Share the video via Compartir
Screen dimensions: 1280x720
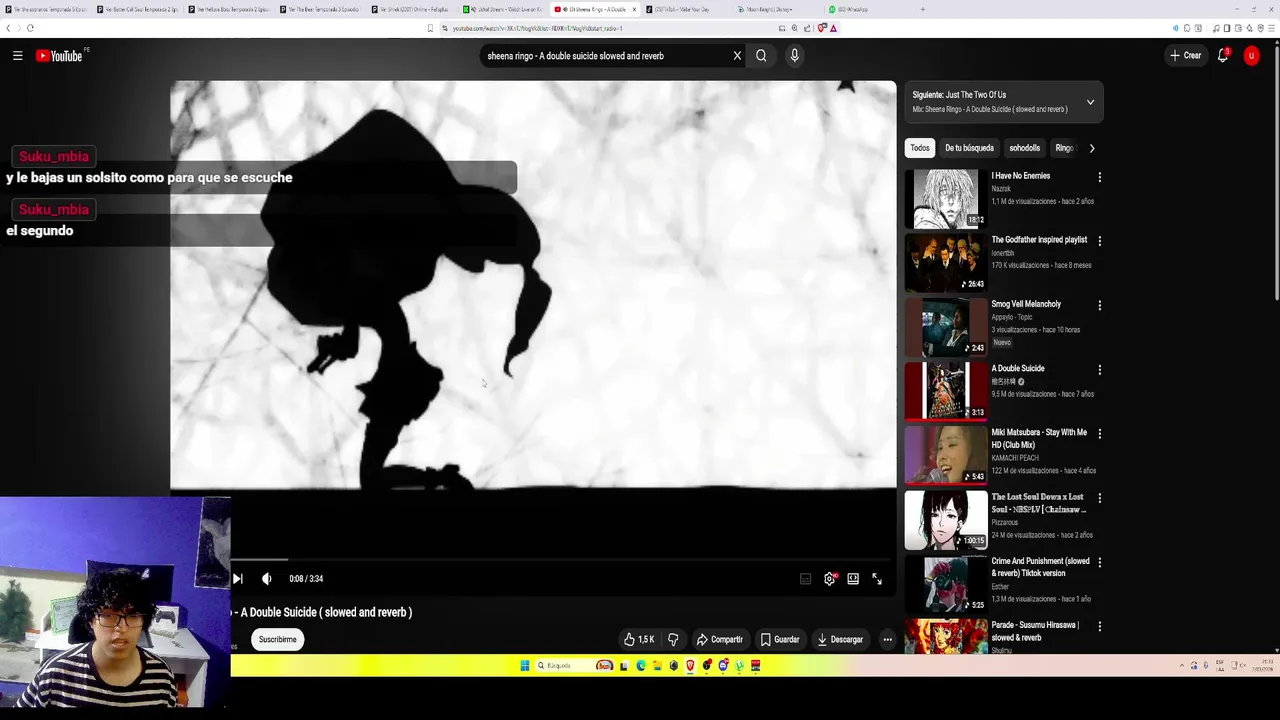pos(720,639)
